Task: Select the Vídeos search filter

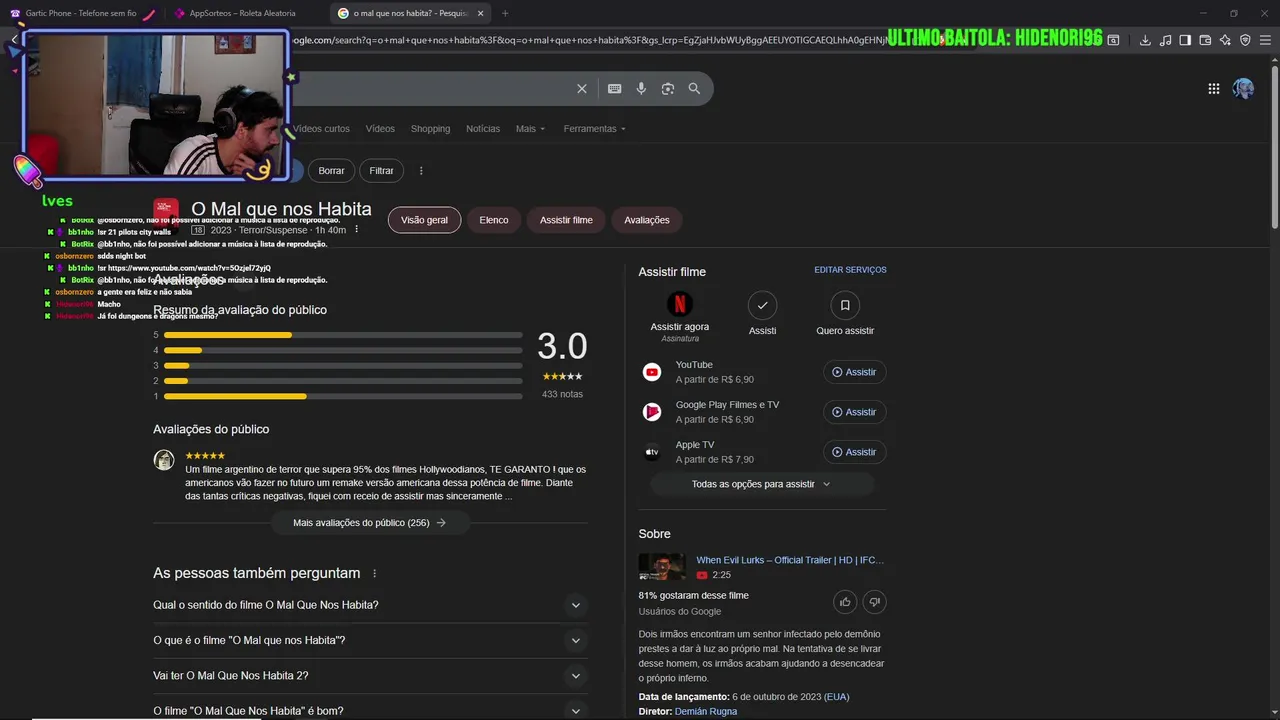Action: coord(380,129)
